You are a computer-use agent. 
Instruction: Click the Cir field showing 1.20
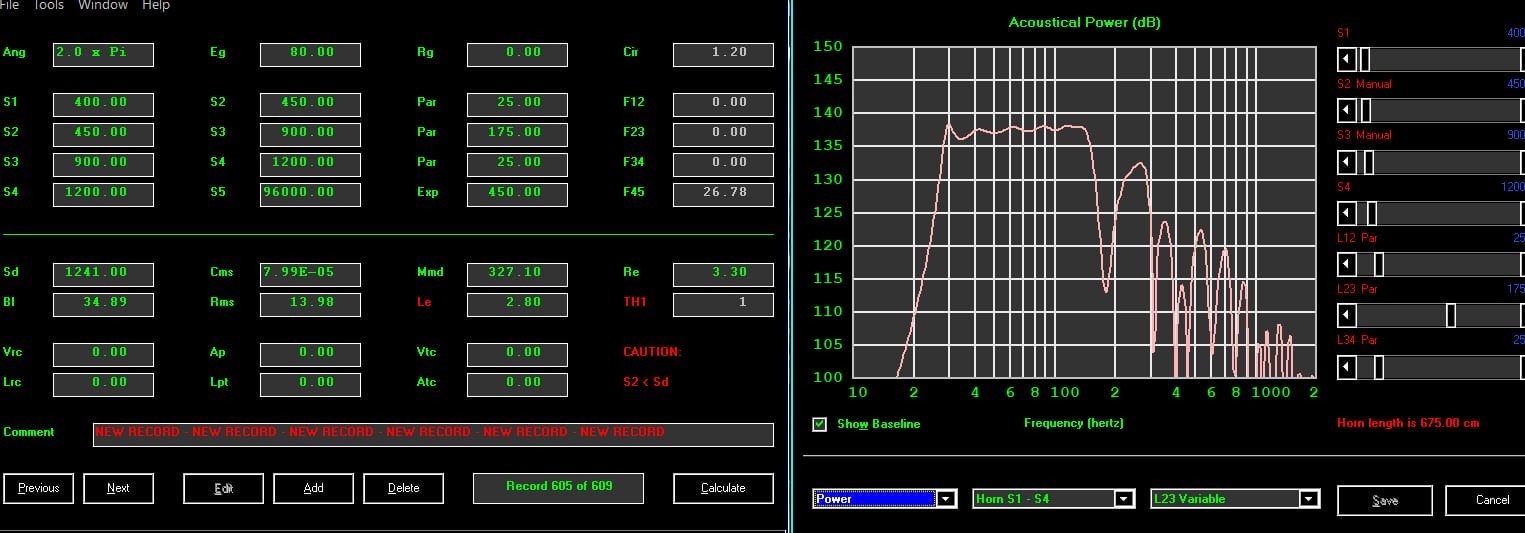[723, 54]
